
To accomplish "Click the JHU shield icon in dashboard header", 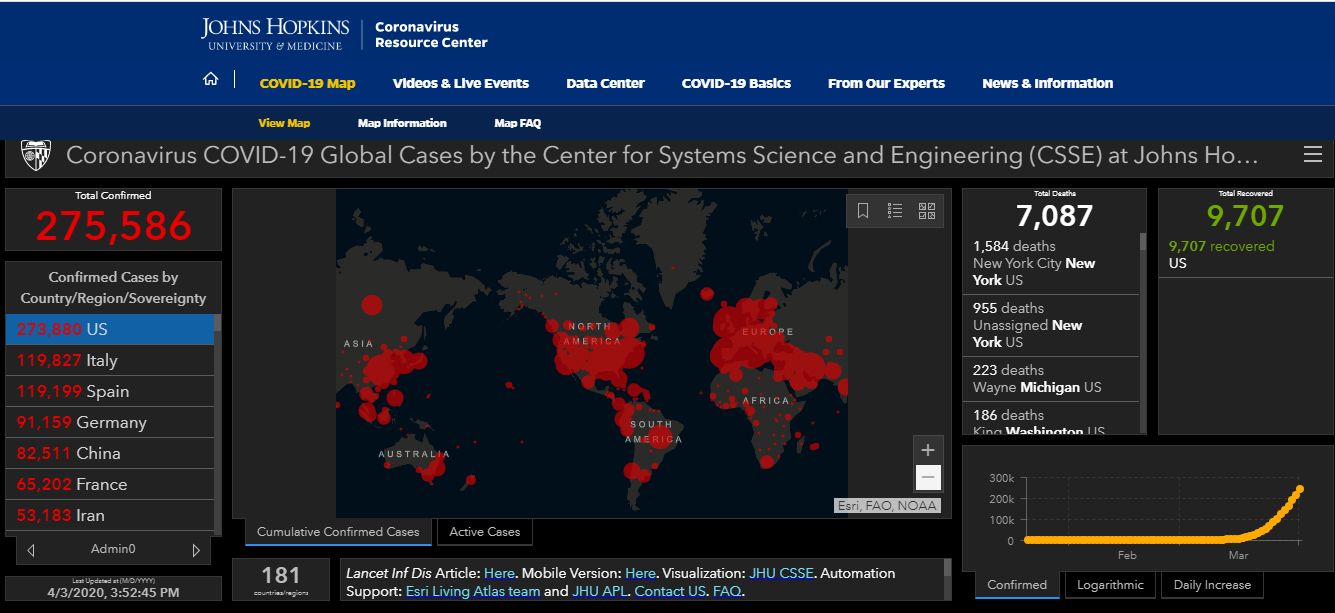I will pyautogui.click(x=35, y=155).
